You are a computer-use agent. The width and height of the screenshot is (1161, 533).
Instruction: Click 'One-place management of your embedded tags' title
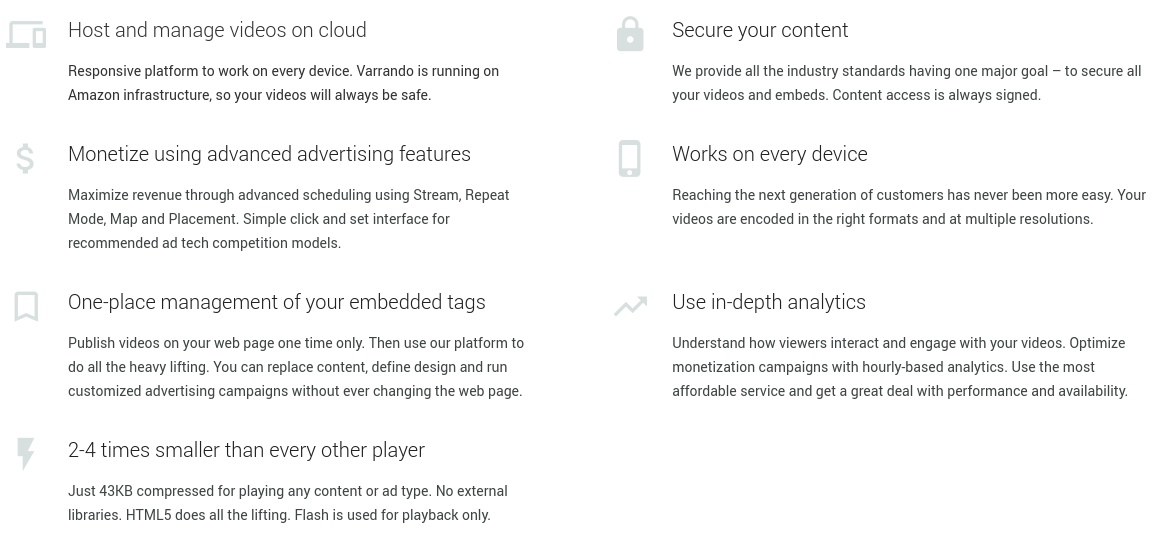pyautogui.click(x=276, y=302)
